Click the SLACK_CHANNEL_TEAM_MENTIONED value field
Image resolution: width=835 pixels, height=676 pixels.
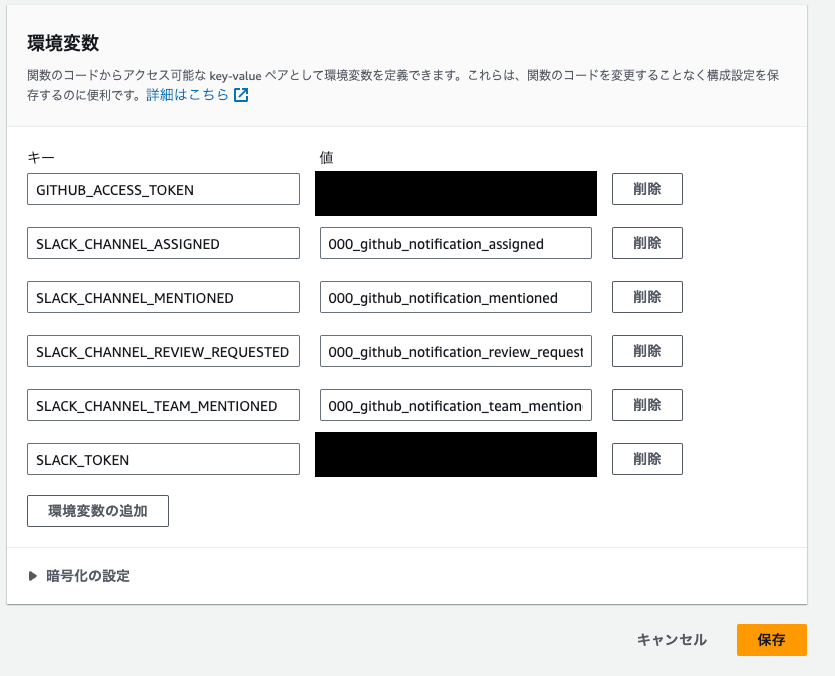[455, 405]
